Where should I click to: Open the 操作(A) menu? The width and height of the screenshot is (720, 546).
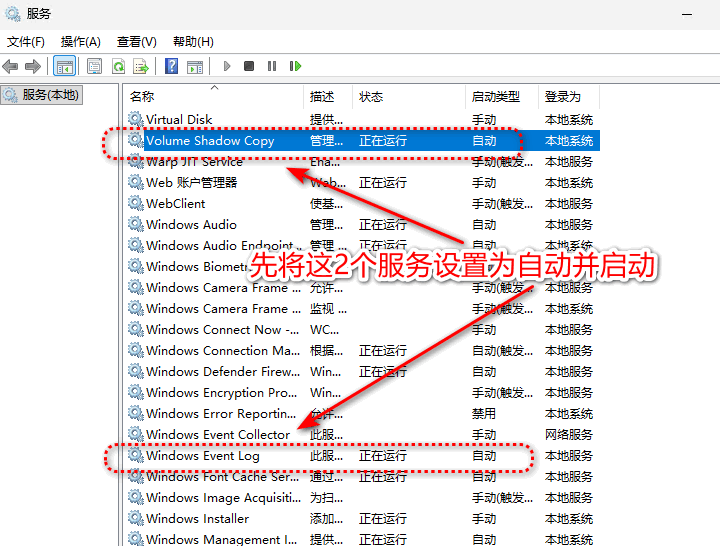tap(81, 42)
